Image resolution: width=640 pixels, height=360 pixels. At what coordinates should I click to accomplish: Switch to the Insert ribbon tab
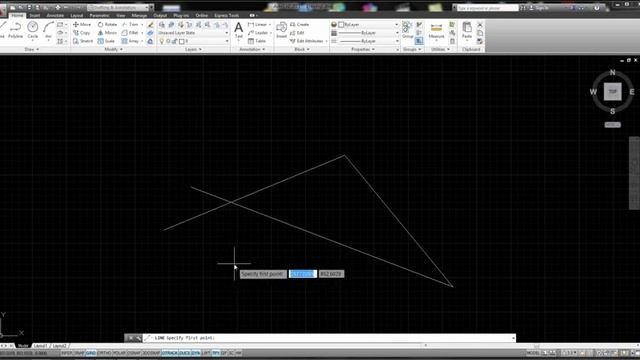click(35, 16)
